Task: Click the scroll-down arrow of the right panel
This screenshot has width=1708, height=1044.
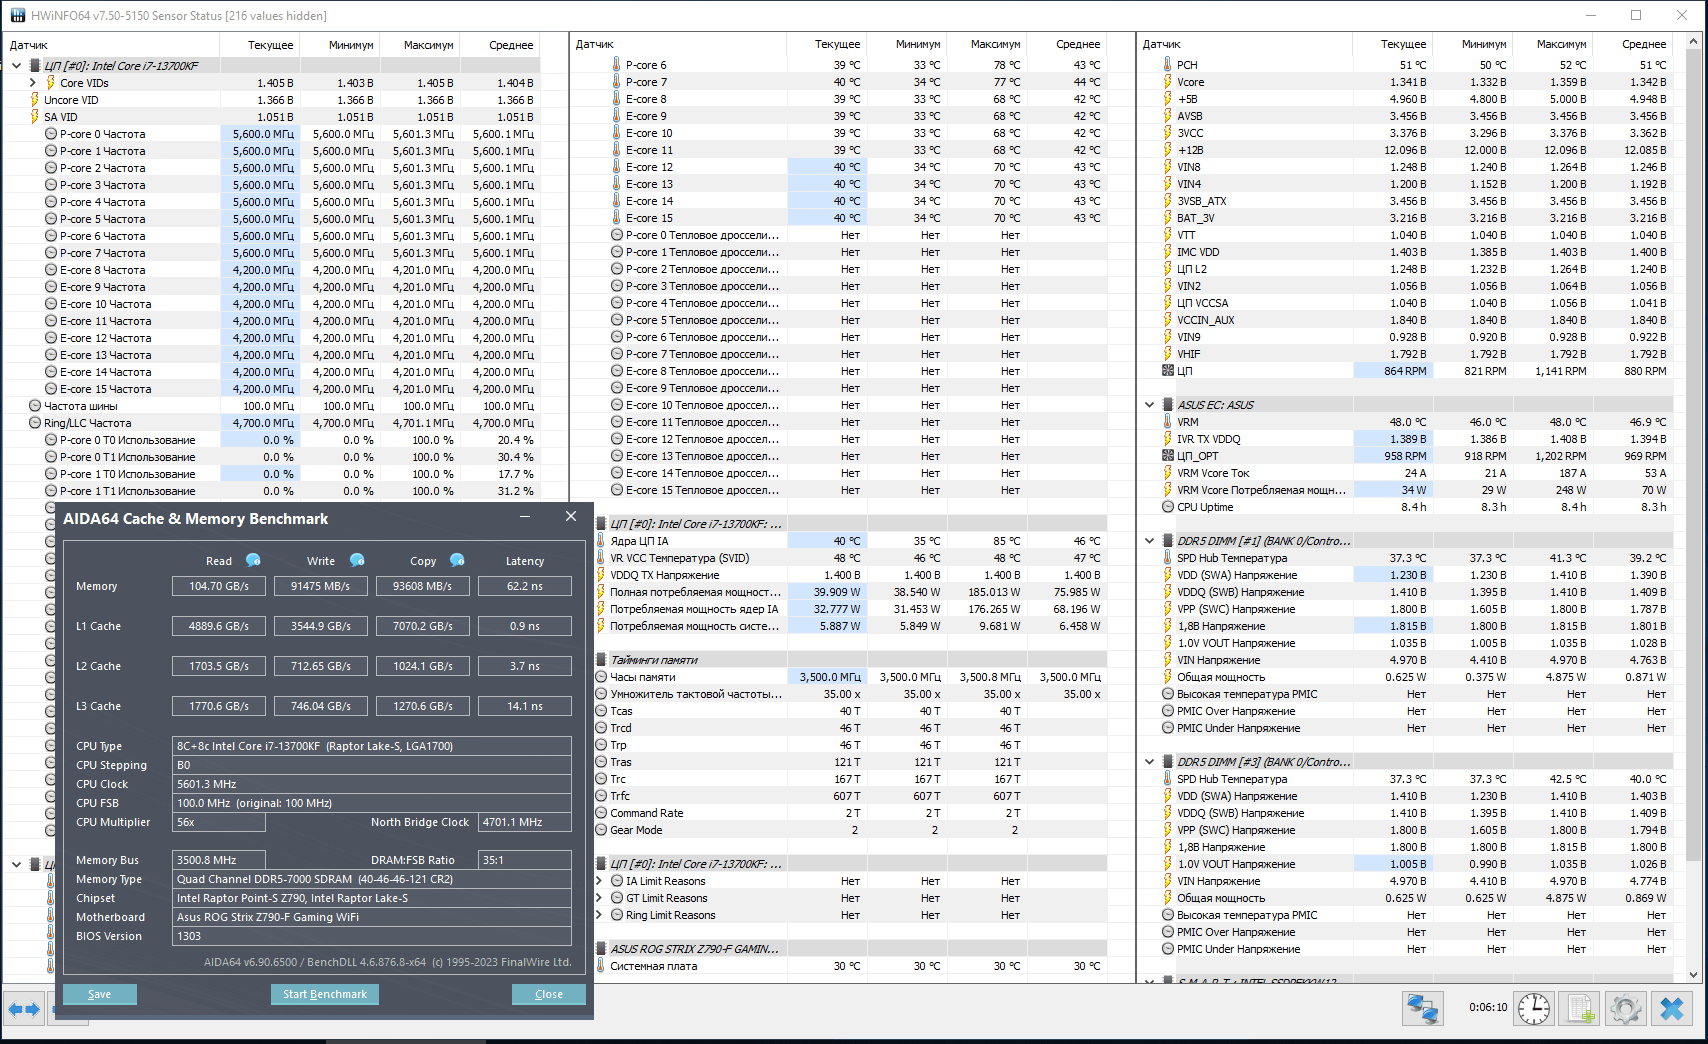Action: tap(1693, 975)
